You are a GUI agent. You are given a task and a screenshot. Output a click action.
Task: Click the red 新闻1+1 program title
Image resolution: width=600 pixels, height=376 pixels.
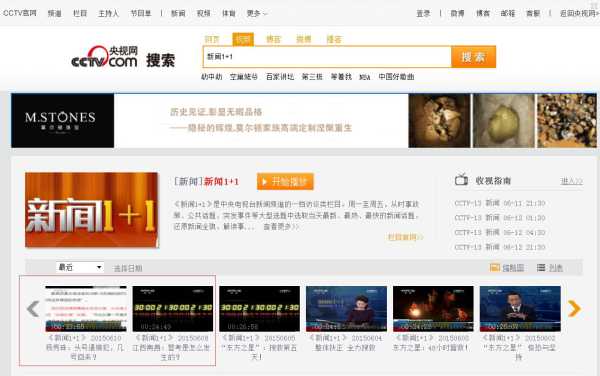click(221, 181)
